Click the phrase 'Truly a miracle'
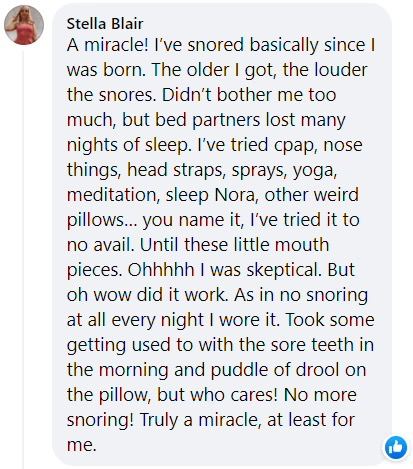This screenshot has height=469, width=413. pyautogui.click(x=199, y=420)
